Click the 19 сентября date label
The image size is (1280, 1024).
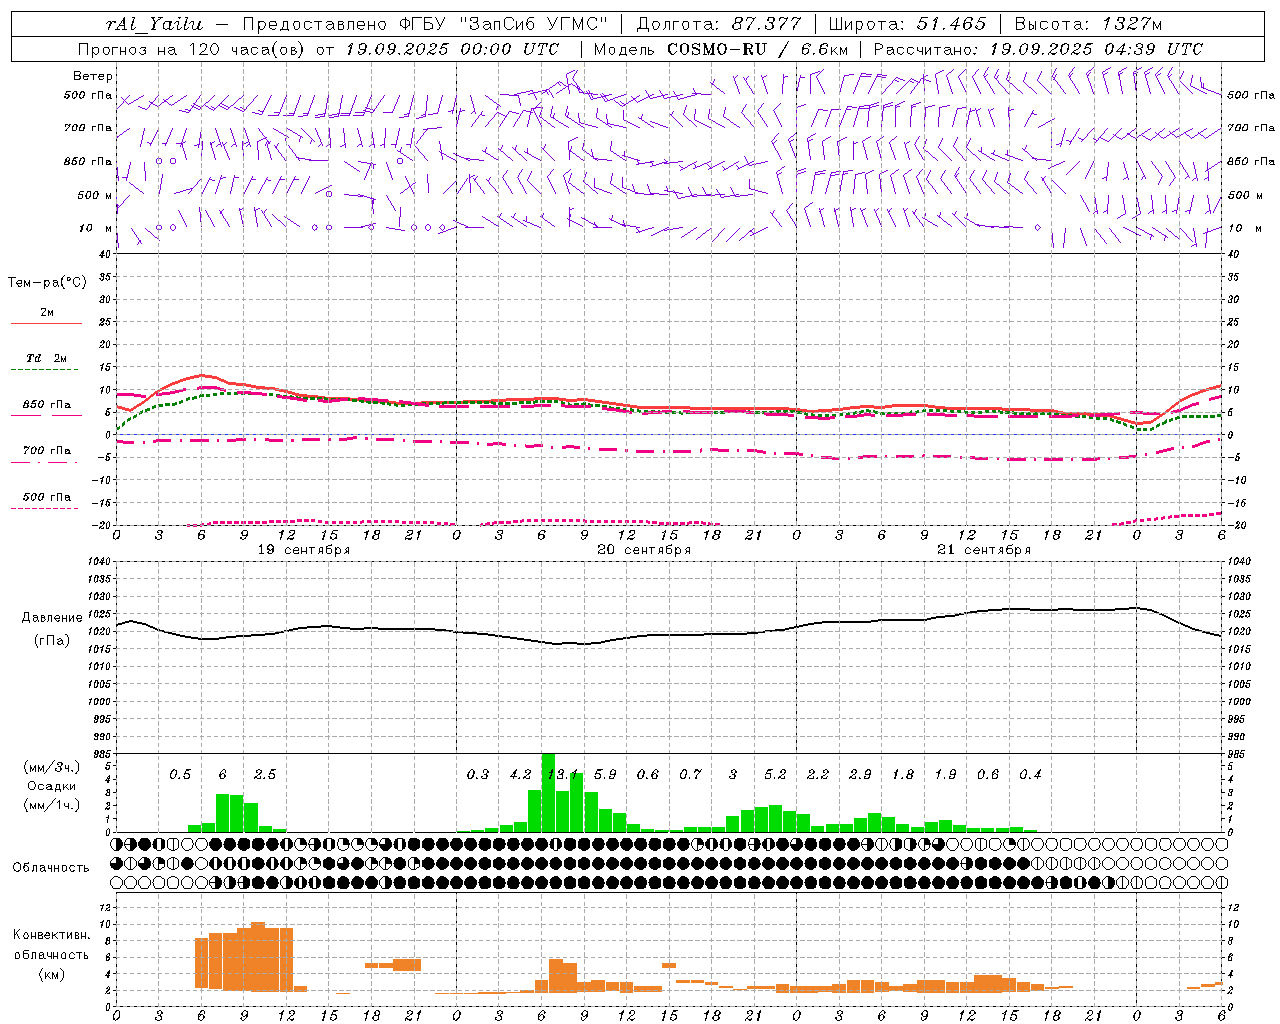pos(303,550)
